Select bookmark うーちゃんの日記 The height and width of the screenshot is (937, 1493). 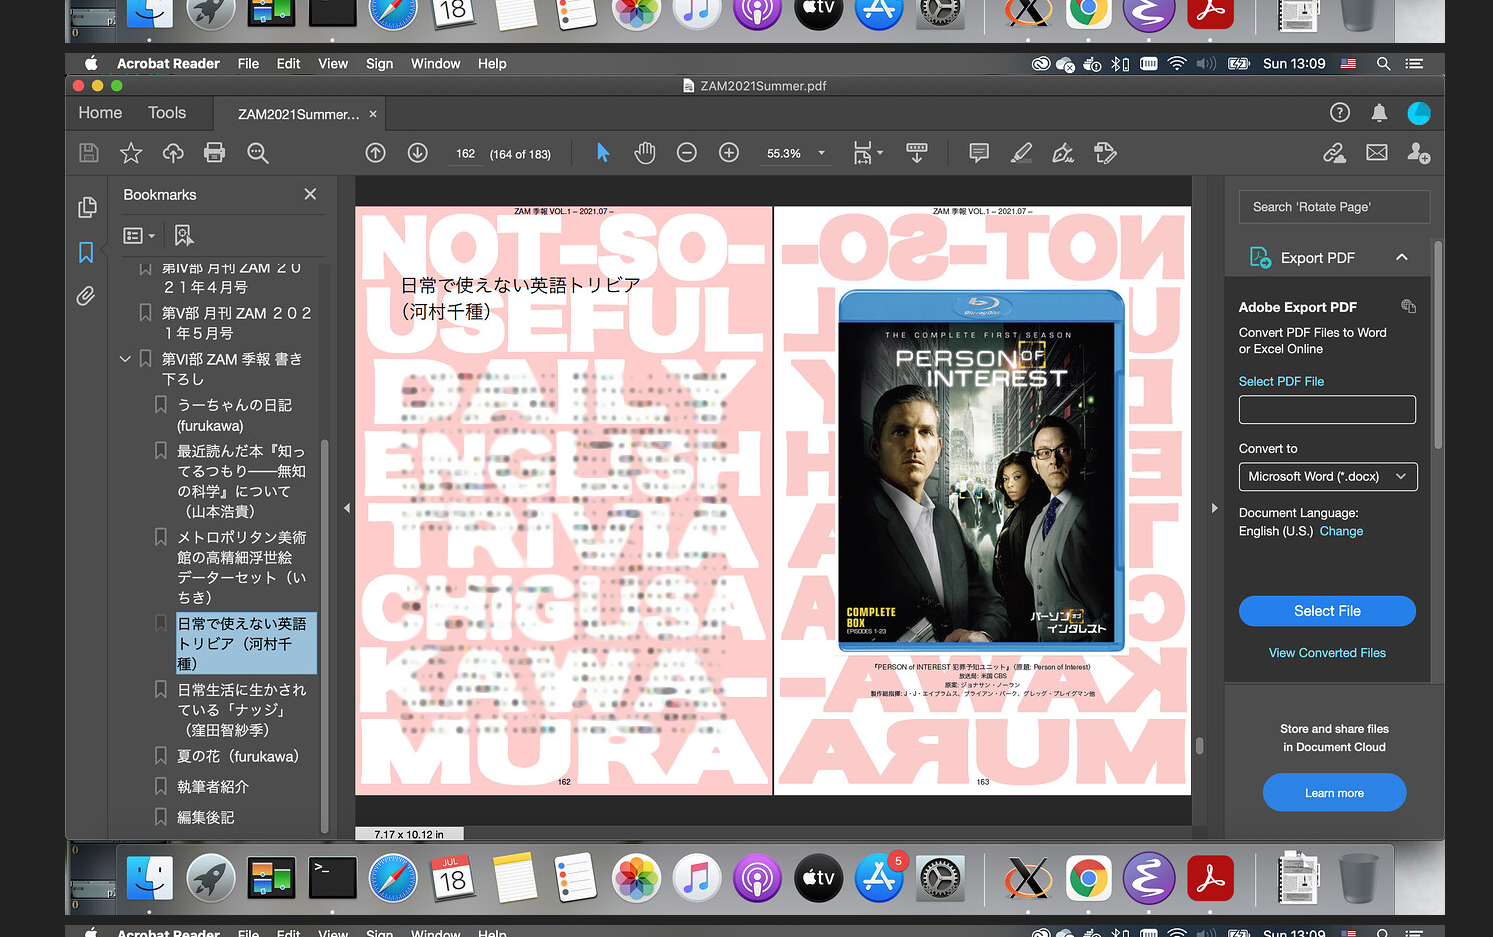pos(234,415)
